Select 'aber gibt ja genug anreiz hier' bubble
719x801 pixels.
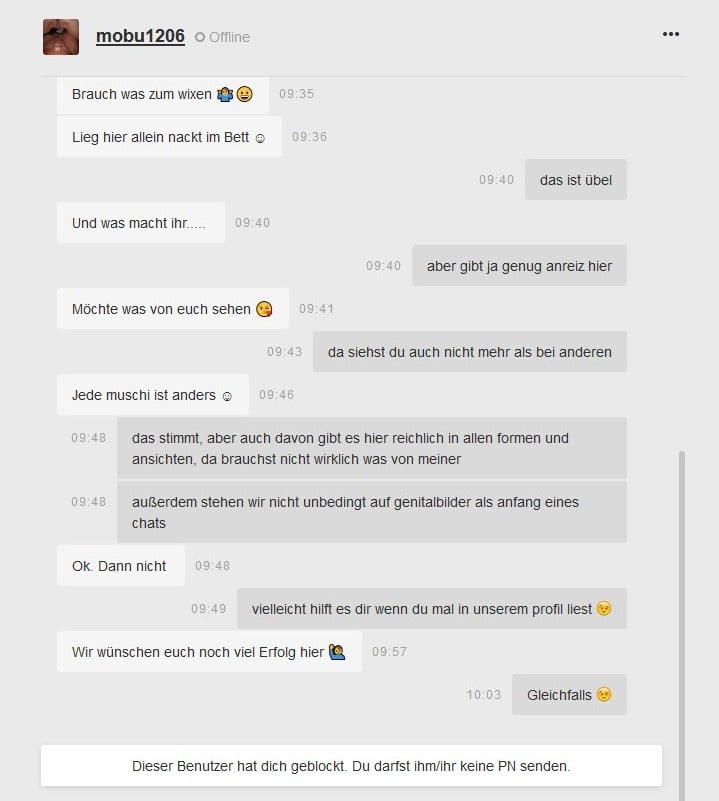[519, 266]
